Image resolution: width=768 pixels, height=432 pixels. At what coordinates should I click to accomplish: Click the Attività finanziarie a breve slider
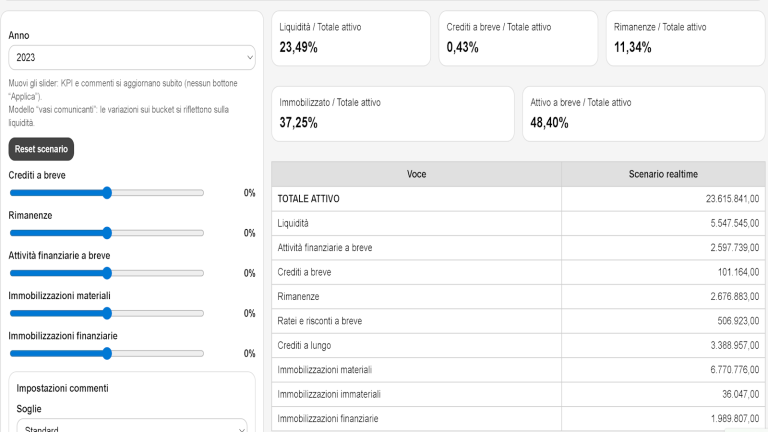[106, 273]
